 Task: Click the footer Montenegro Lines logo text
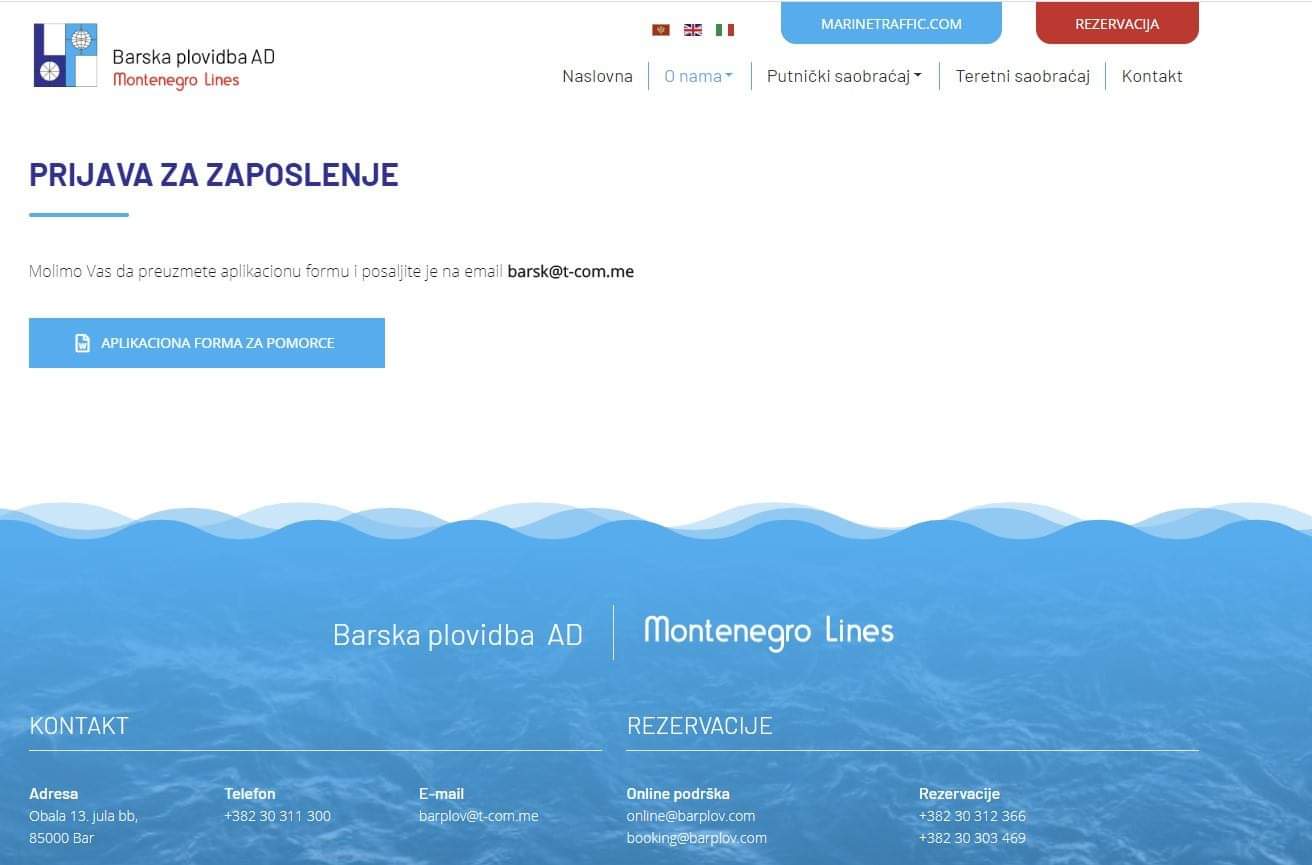[768, 632]
